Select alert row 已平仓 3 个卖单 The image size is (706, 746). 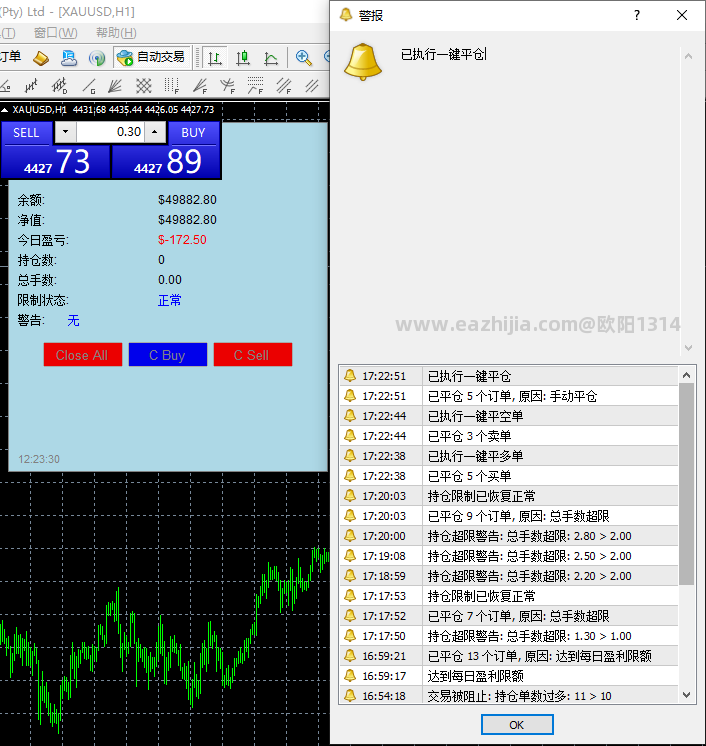[x=509, y=436]
